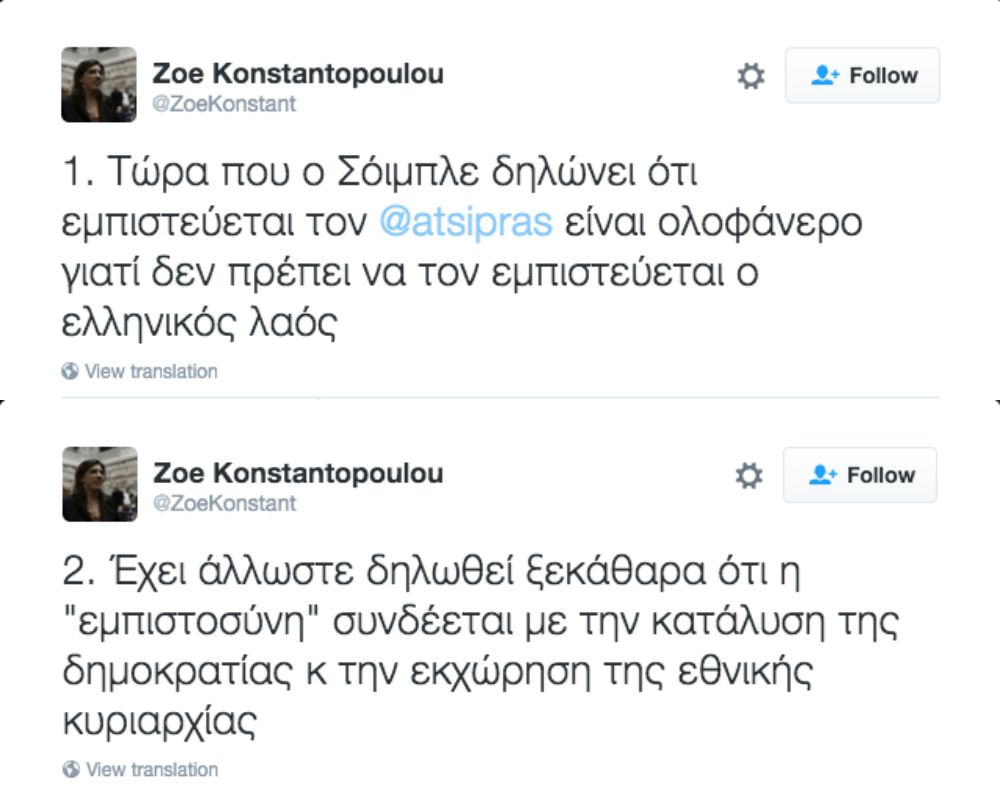View translation of the first tweet
Image resolution: width=1000 pixels, height=795 pixels.
(x=150, y=372)
